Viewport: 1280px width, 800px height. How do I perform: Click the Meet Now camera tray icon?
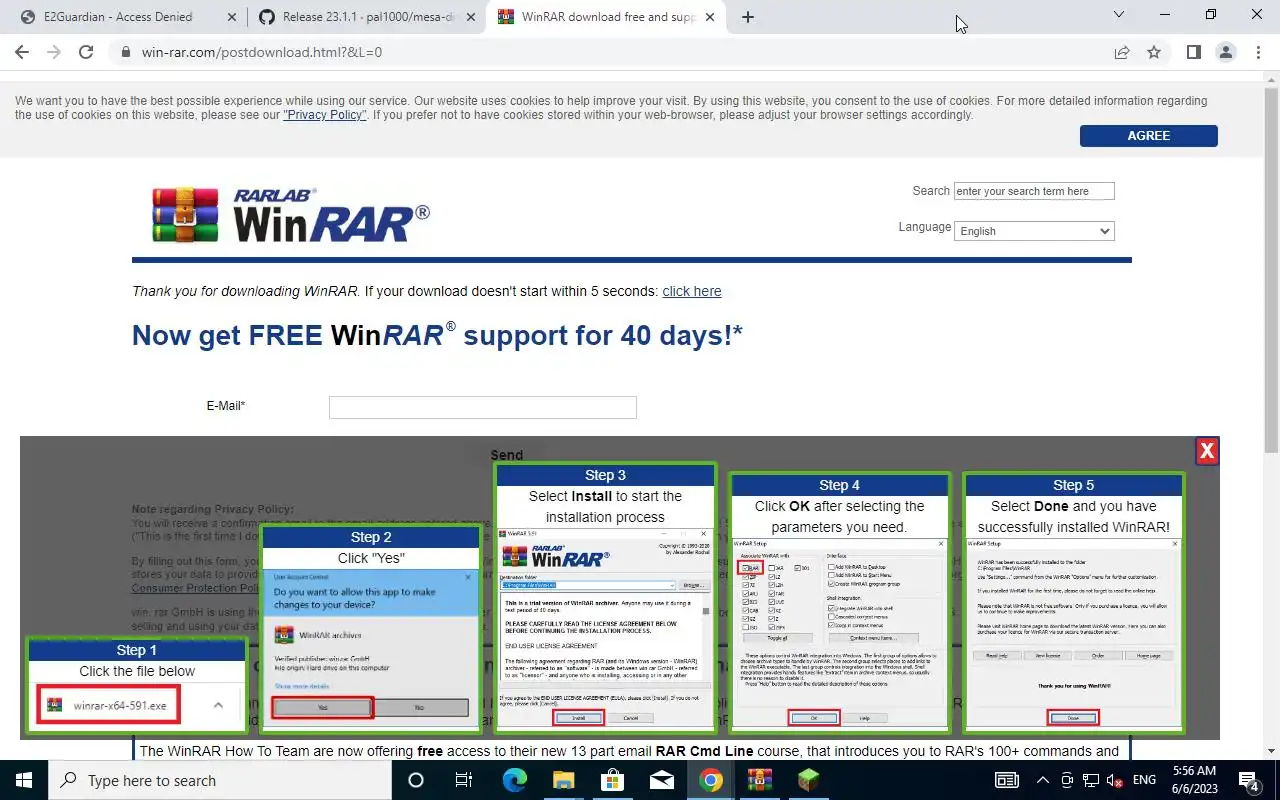tap(1067, 780)
